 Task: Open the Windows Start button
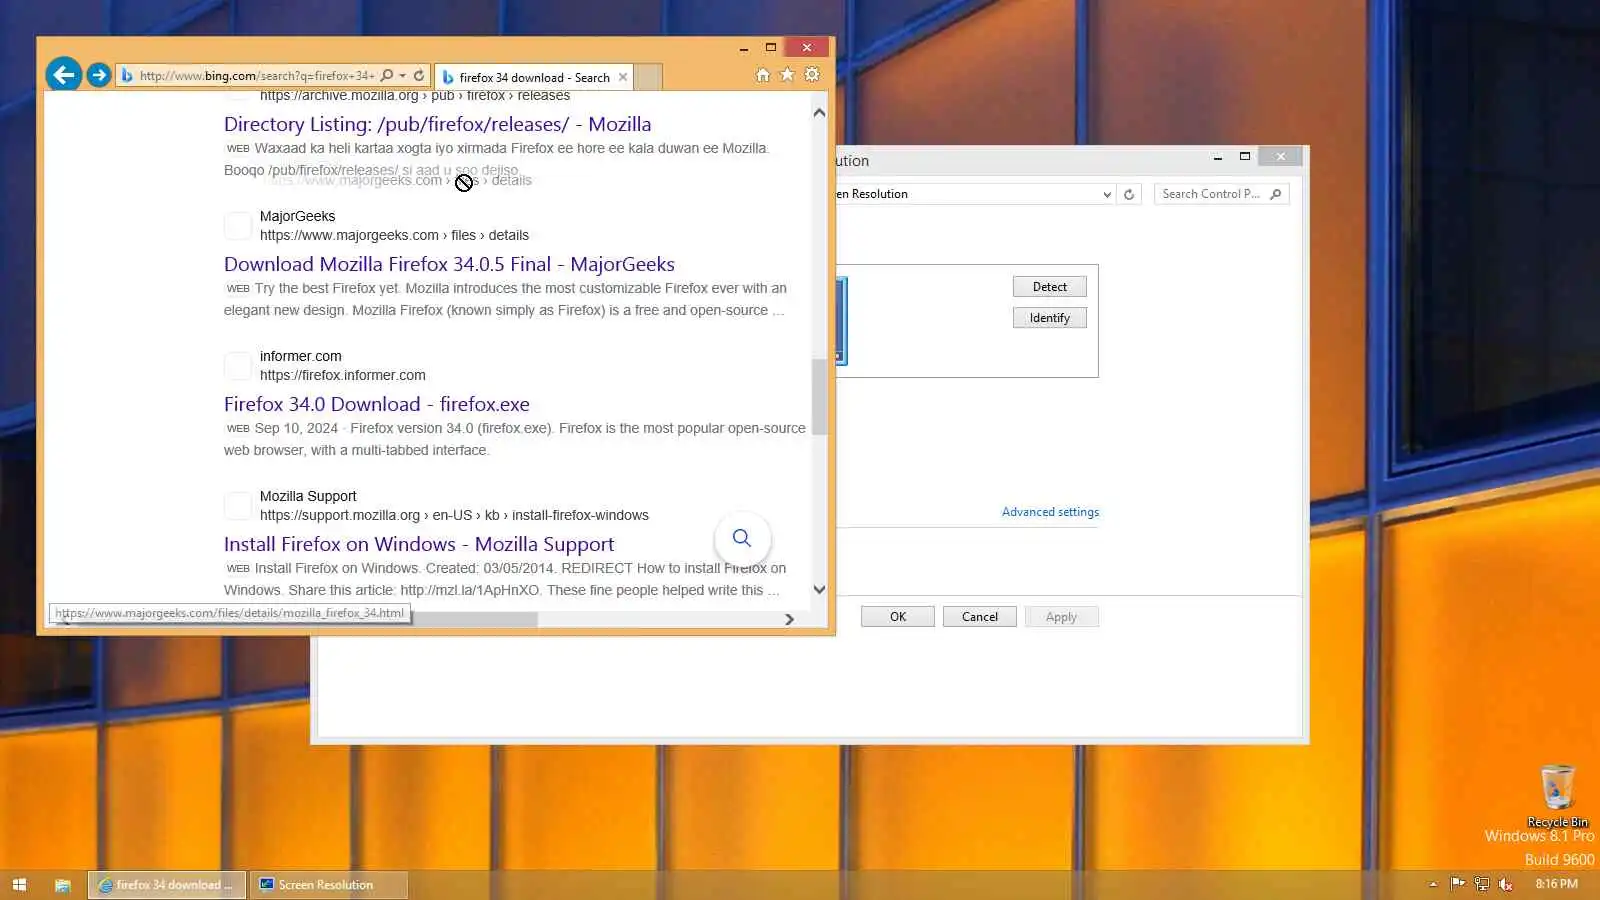19,885
